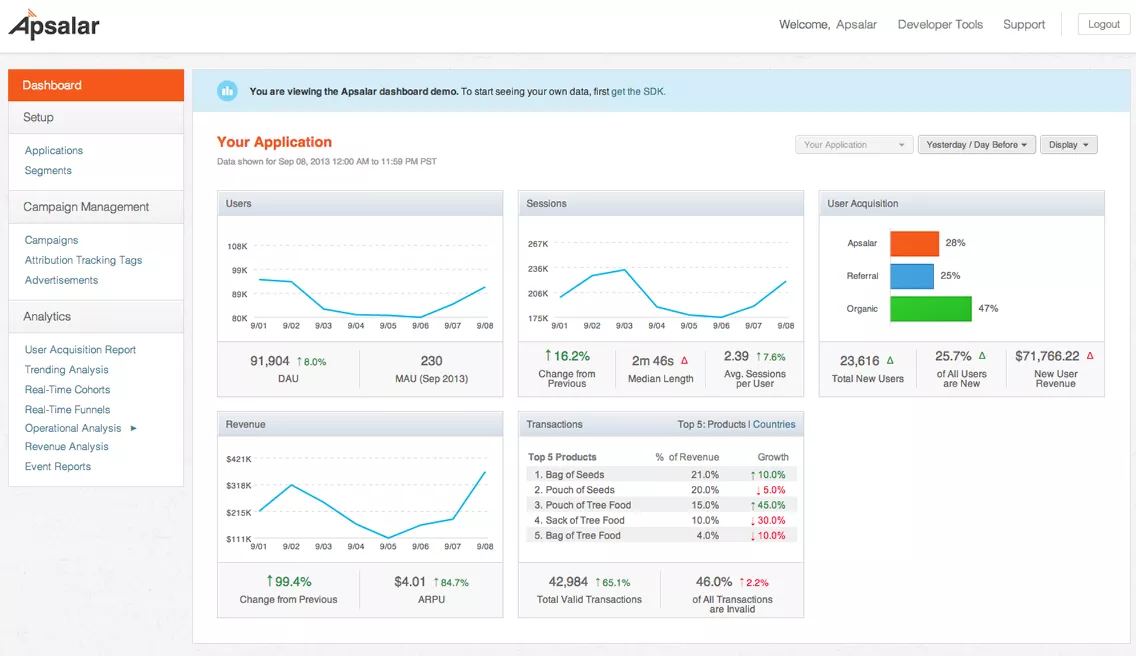Open the Display dropdown

1069,145
